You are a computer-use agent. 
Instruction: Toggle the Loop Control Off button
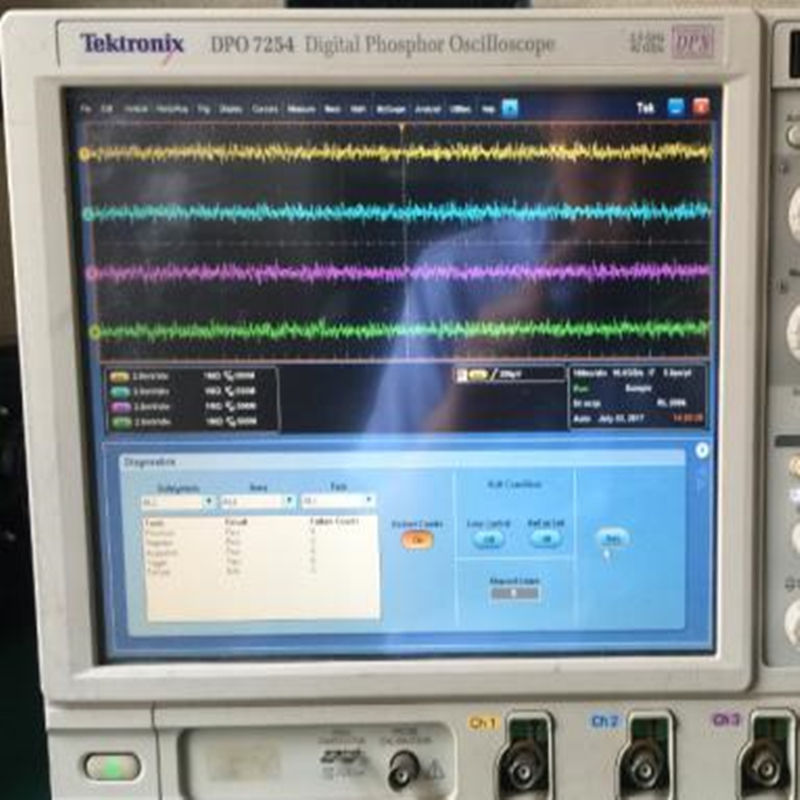pyautogui.click(x=488, y=539)
